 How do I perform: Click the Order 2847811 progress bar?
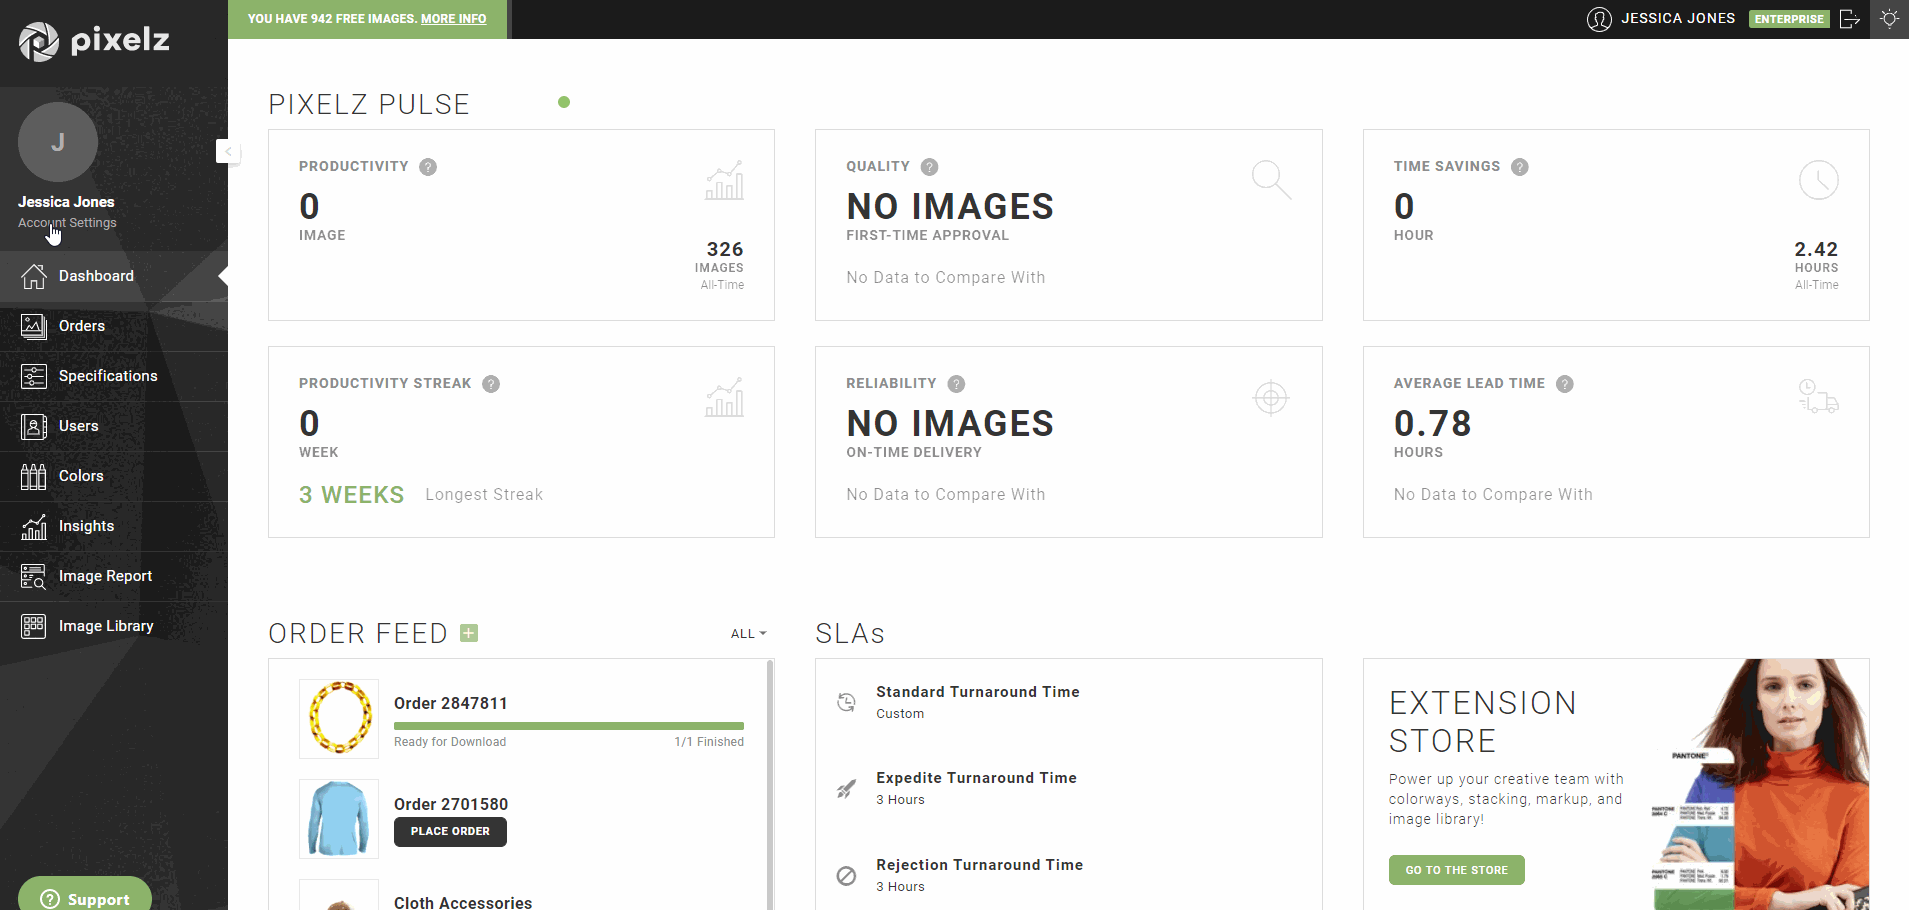click(x=569, y=726)
